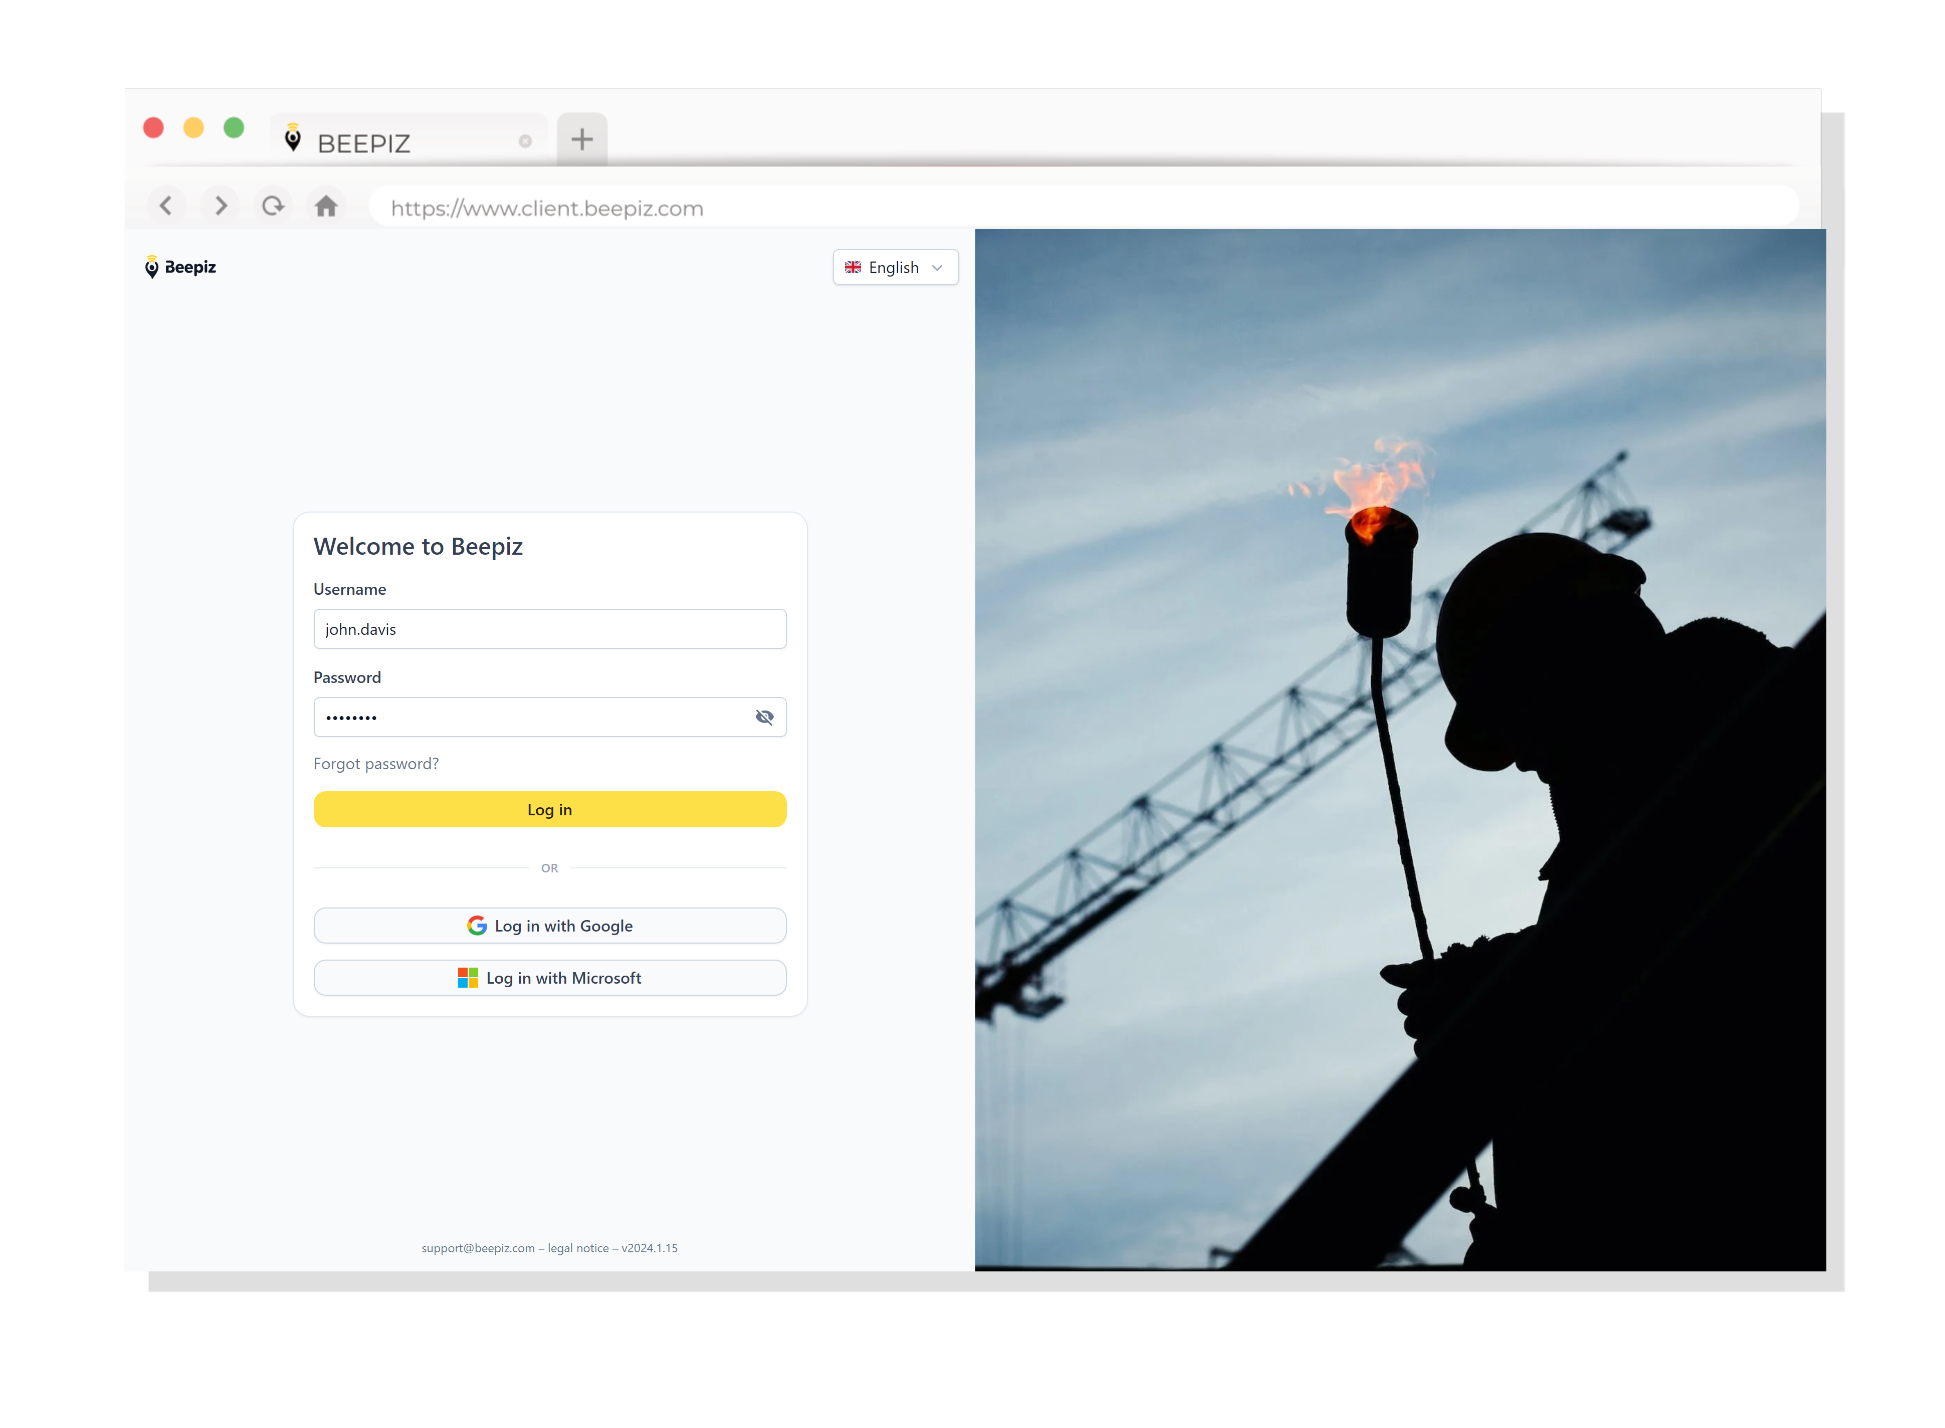The height and width of the screenshot is (1428, 1945).
Task: Click the v2024.1.15 version text
Action: coord(650,1248)
